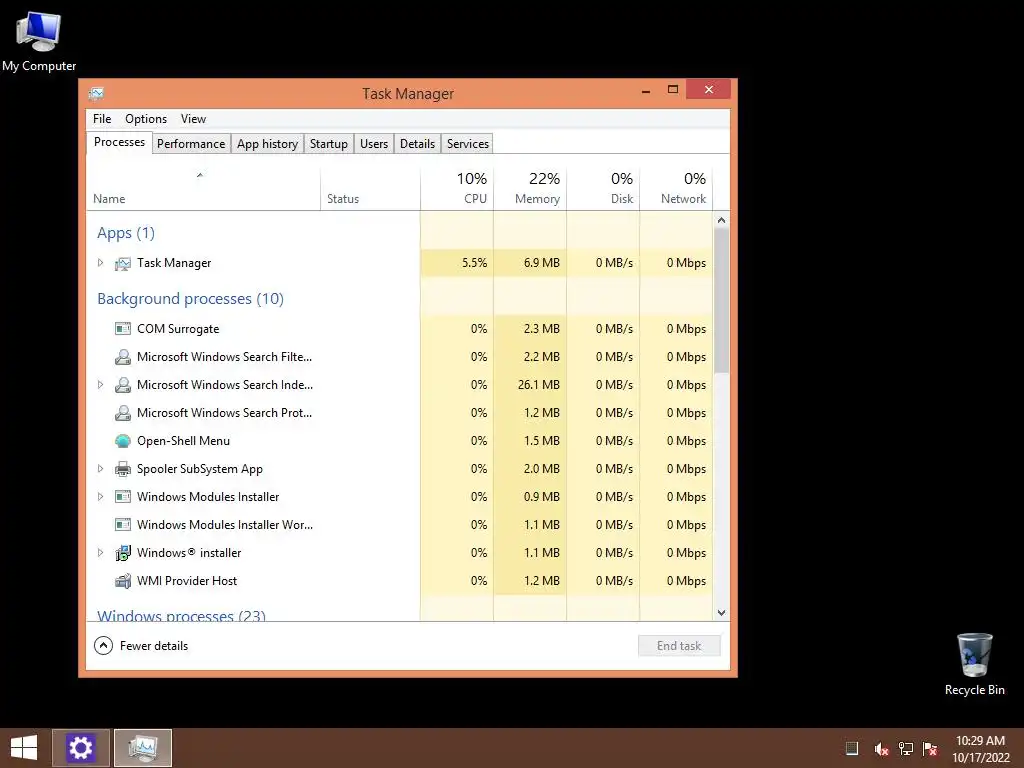Click the Windows Modules Installer icon
The image size is (1024, 768).
123,497
